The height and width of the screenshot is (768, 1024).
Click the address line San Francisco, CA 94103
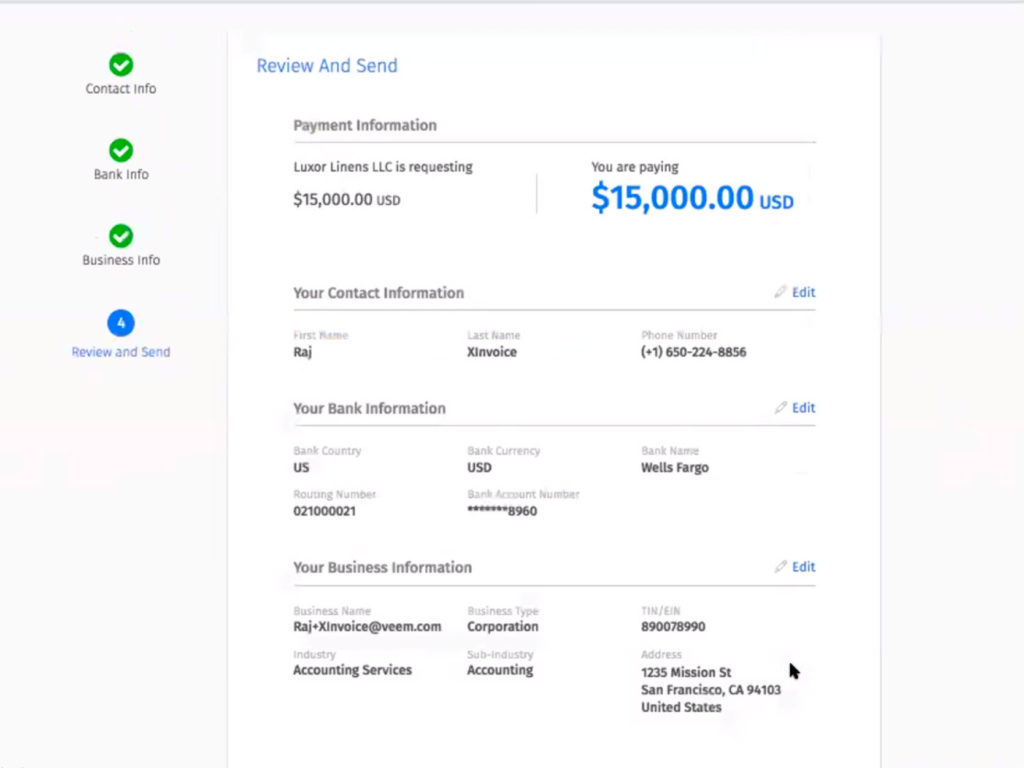pyautogui.click(x=711, y=690)
